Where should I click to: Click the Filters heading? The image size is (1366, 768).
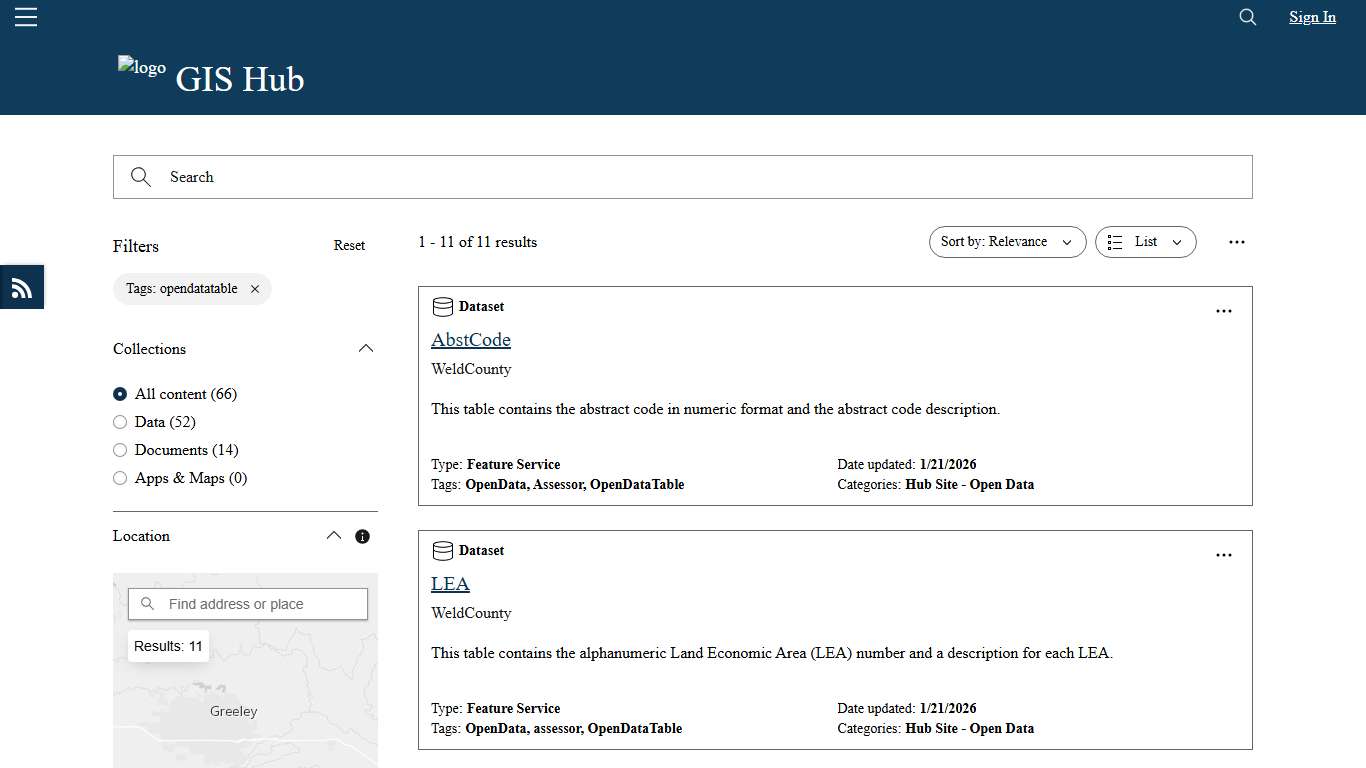coord(135,246)
